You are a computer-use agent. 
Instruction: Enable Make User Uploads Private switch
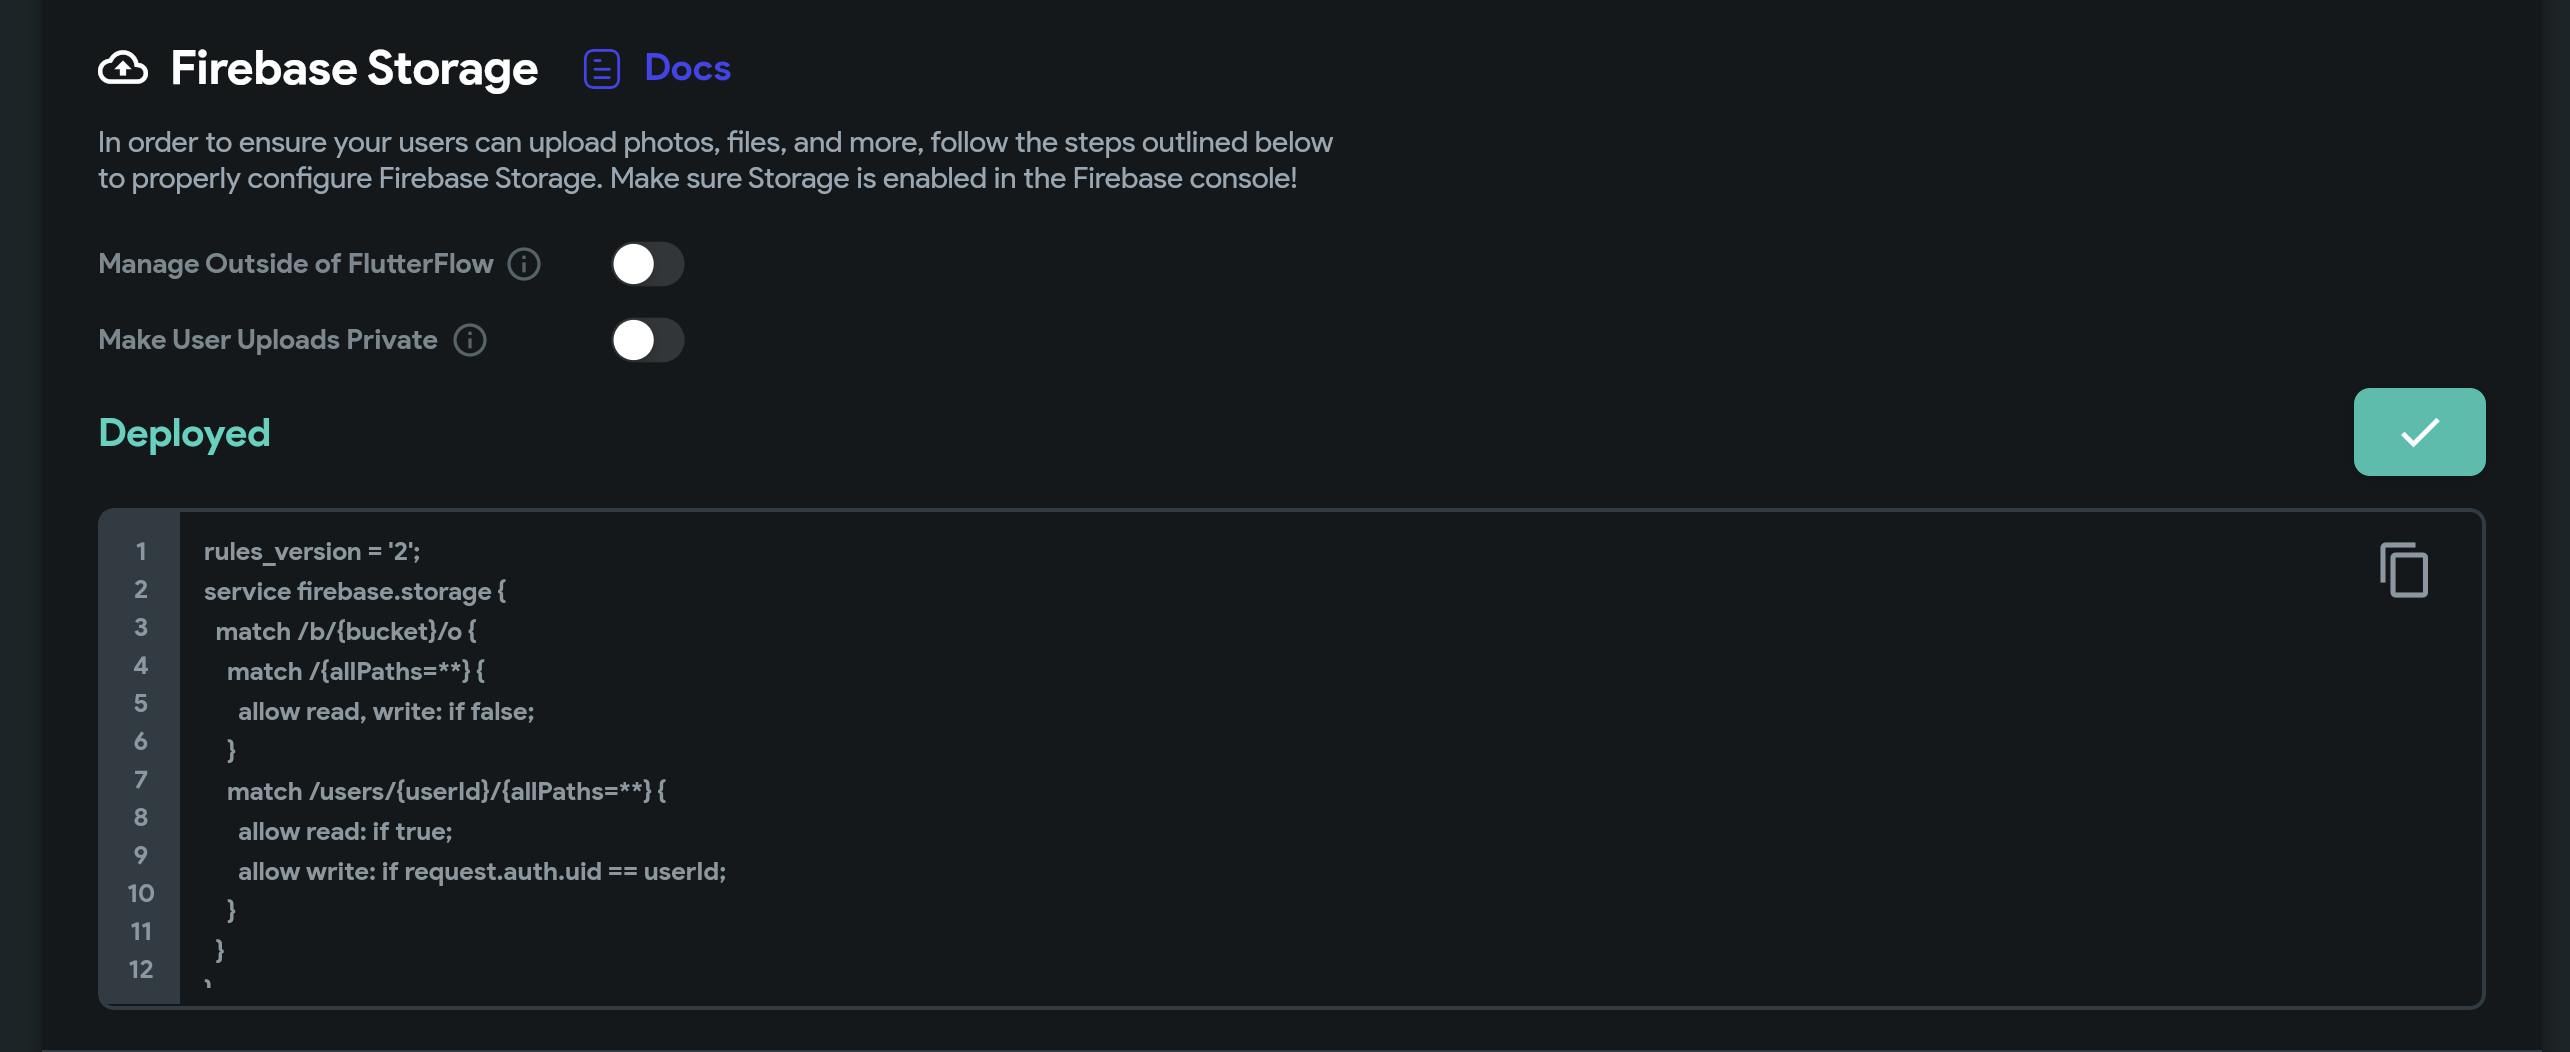click(647, 340)
